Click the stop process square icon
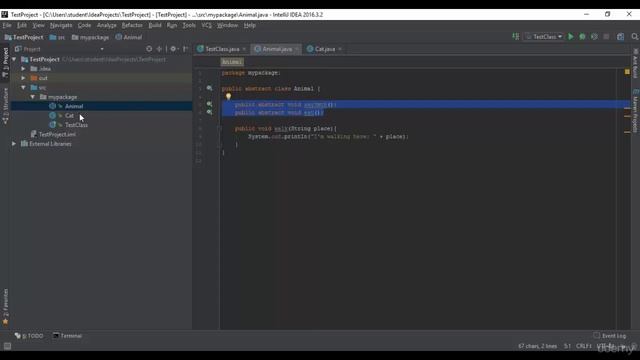 pos(606,37)
